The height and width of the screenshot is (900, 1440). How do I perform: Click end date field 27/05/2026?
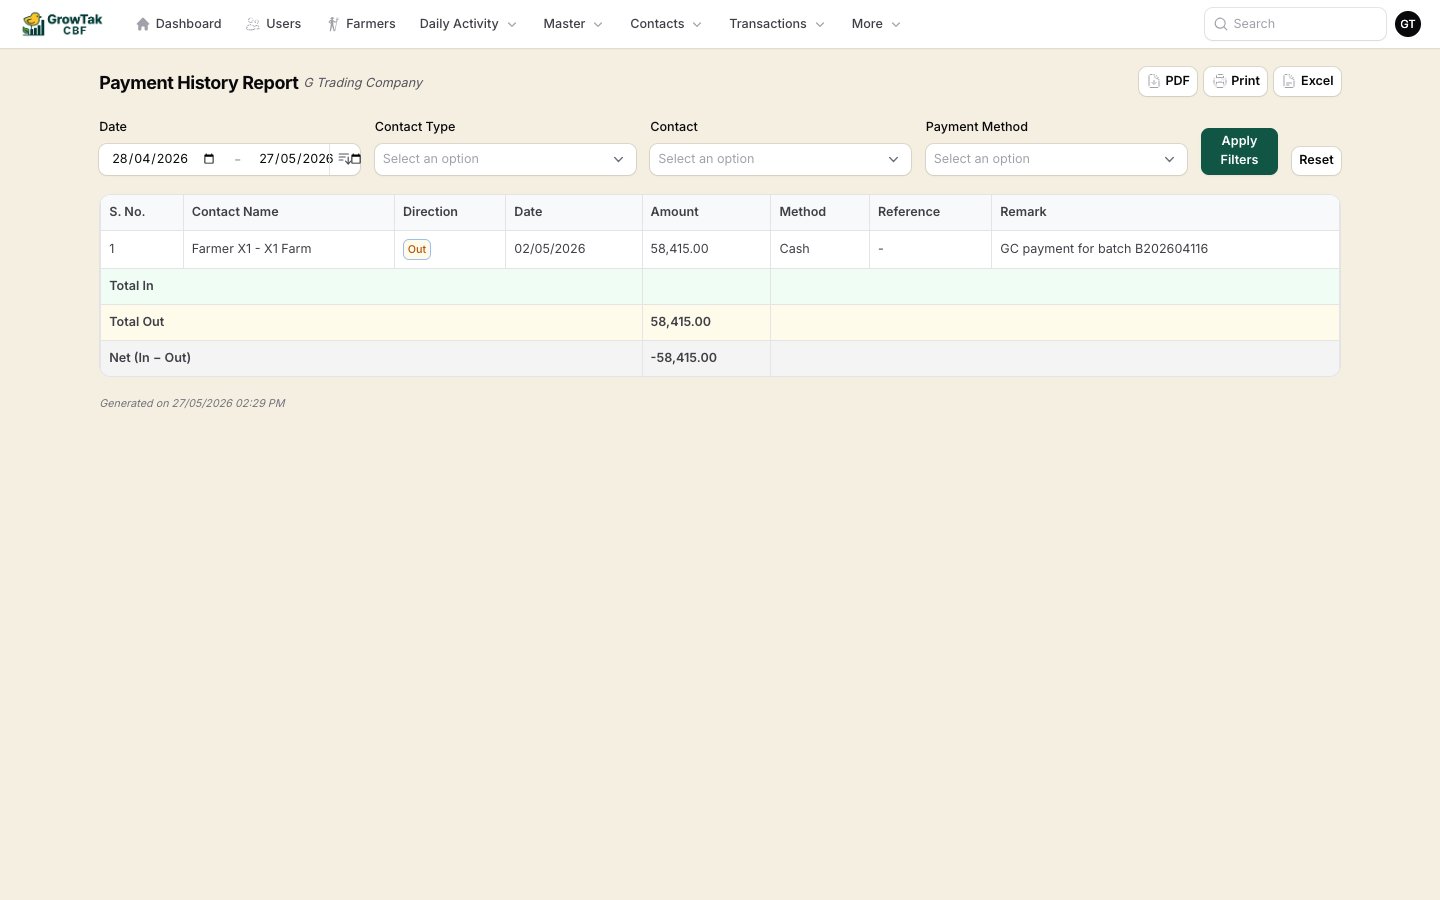click(296, 159)
